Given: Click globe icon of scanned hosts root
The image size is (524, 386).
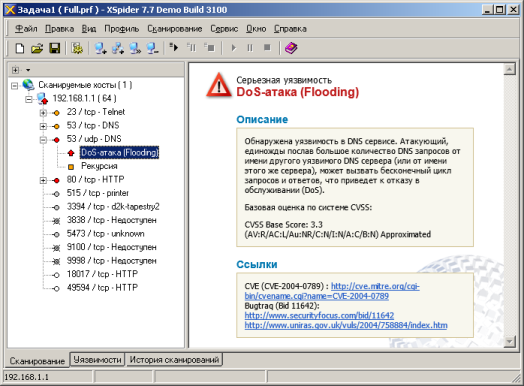Looking at the screenshot, I should pyautogui.click(x=28, y=85).
